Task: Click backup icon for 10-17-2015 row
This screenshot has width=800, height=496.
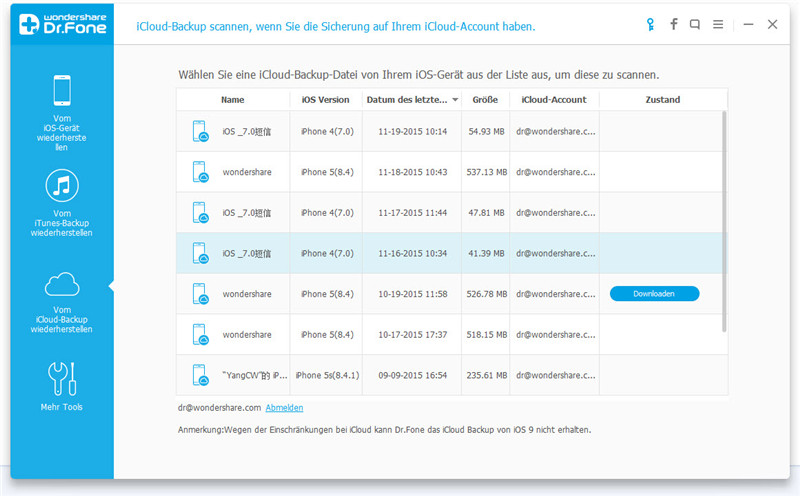Action: (201, 334)
